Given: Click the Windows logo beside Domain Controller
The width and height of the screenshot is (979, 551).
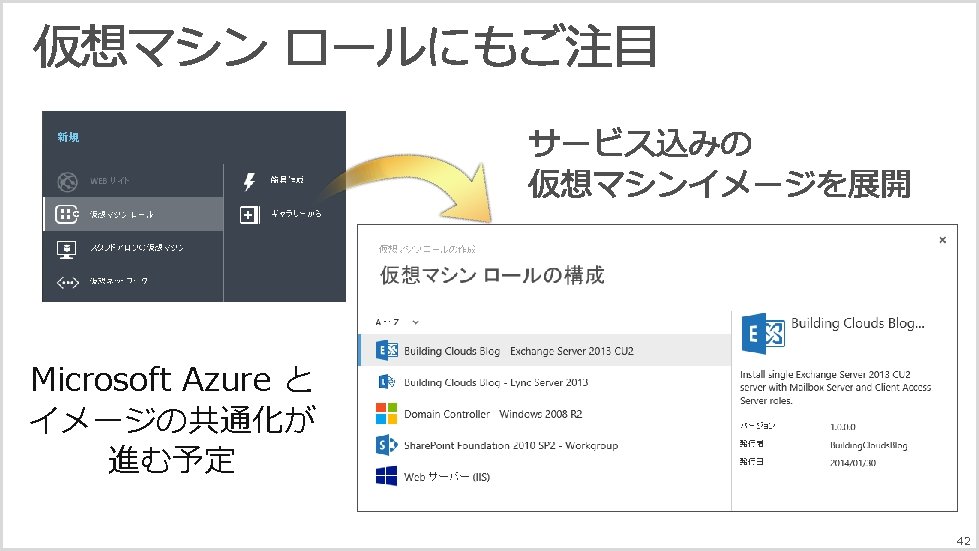Looking at the screenshot, I should tap(386, 413).
